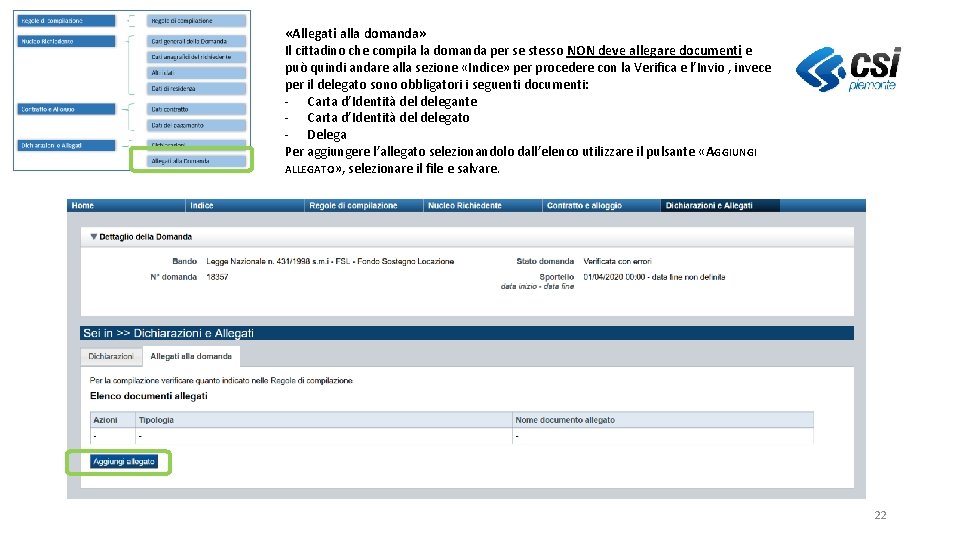The width and height of the screenshot is (960, 540).
Task: Click the Sportello date 01/04/2020 value
Action: click(x=654, y=277)
